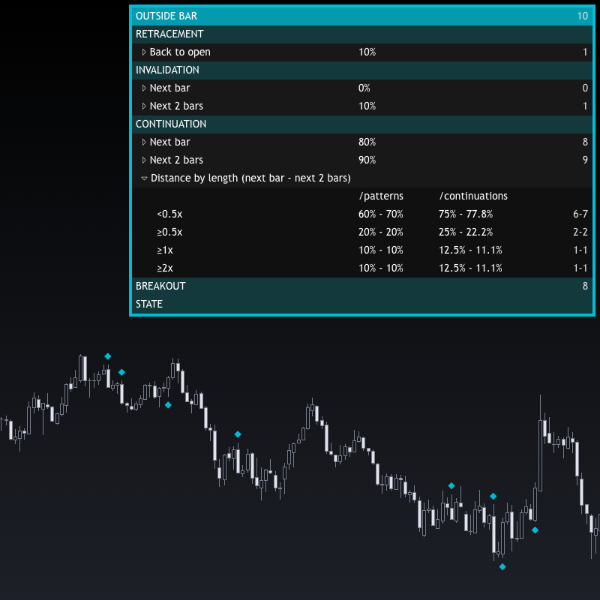Select the RETRACEMENT section header
The height and width of the screenshot is (600, 600).
point(362,34)
